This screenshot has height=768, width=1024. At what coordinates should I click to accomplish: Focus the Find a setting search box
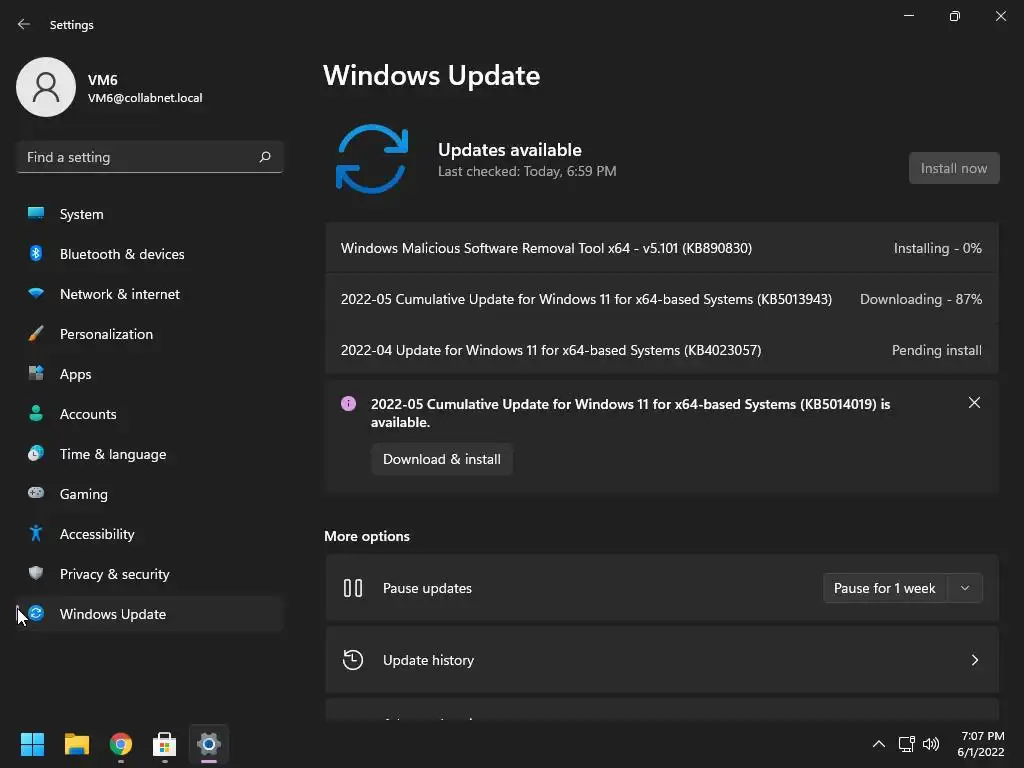point(150,157)
